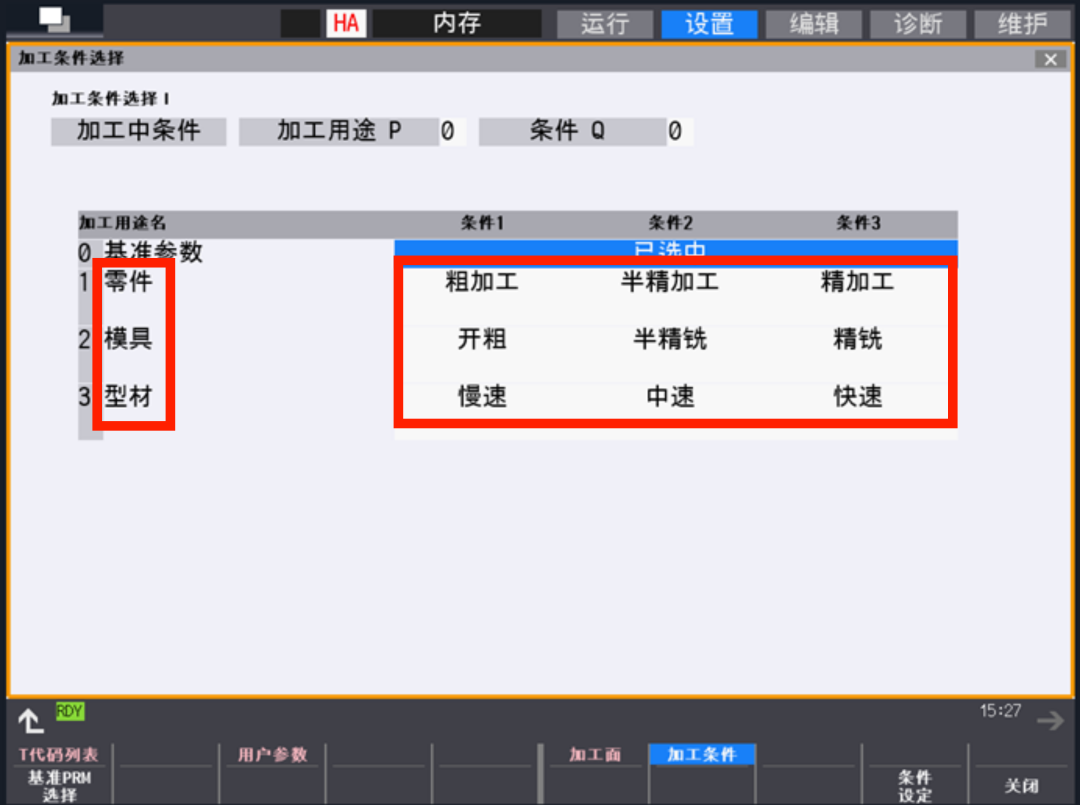Open the 编辑 tab
The image size is (1080, 805).
tap(814, 24)
